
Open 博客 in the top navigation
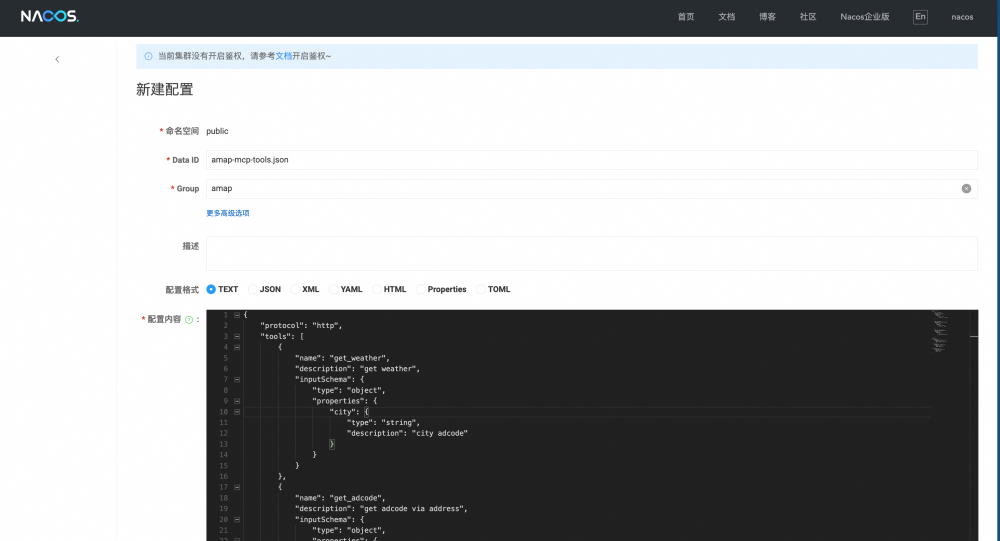click(x=767, y=17)
